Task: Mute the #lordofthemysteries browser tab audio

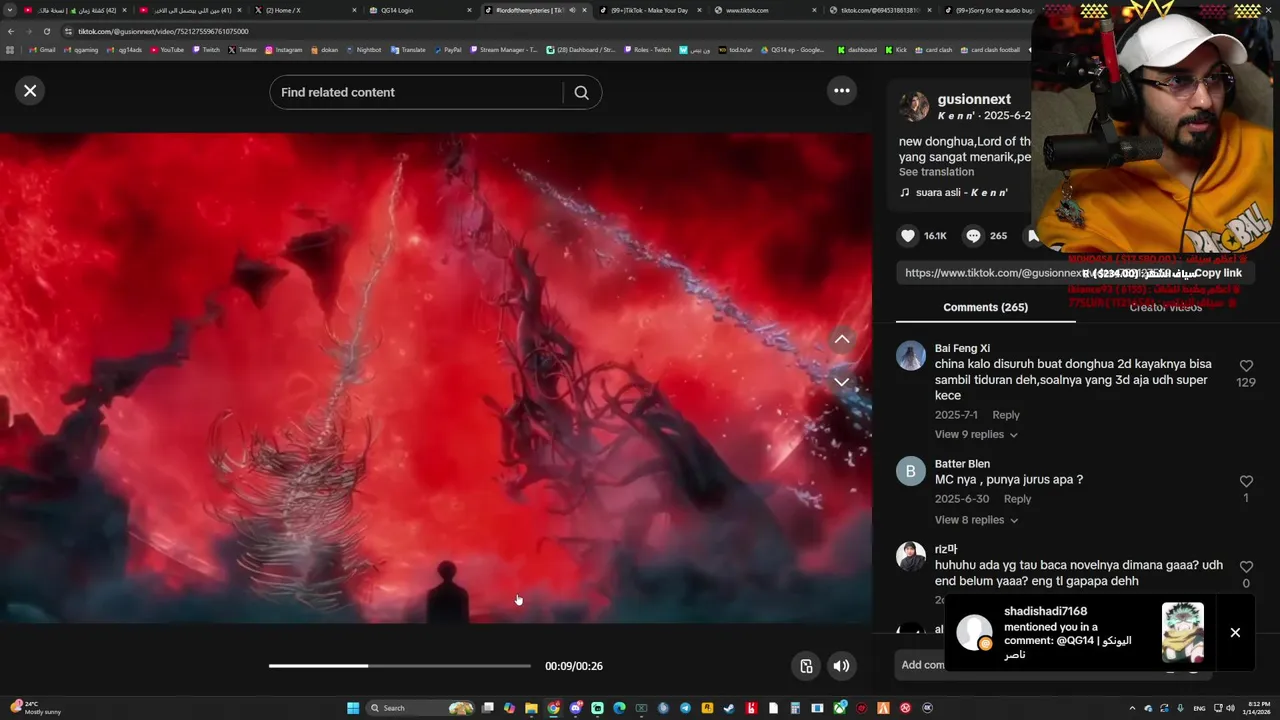Action: (572, 10)
